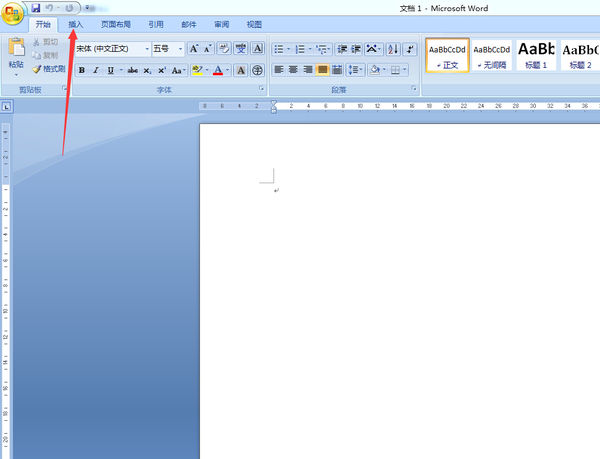The width and height of the screenshot is (600, 459).
Task: Click the ruler tab selector L box
Action: [x=7, y=107]
